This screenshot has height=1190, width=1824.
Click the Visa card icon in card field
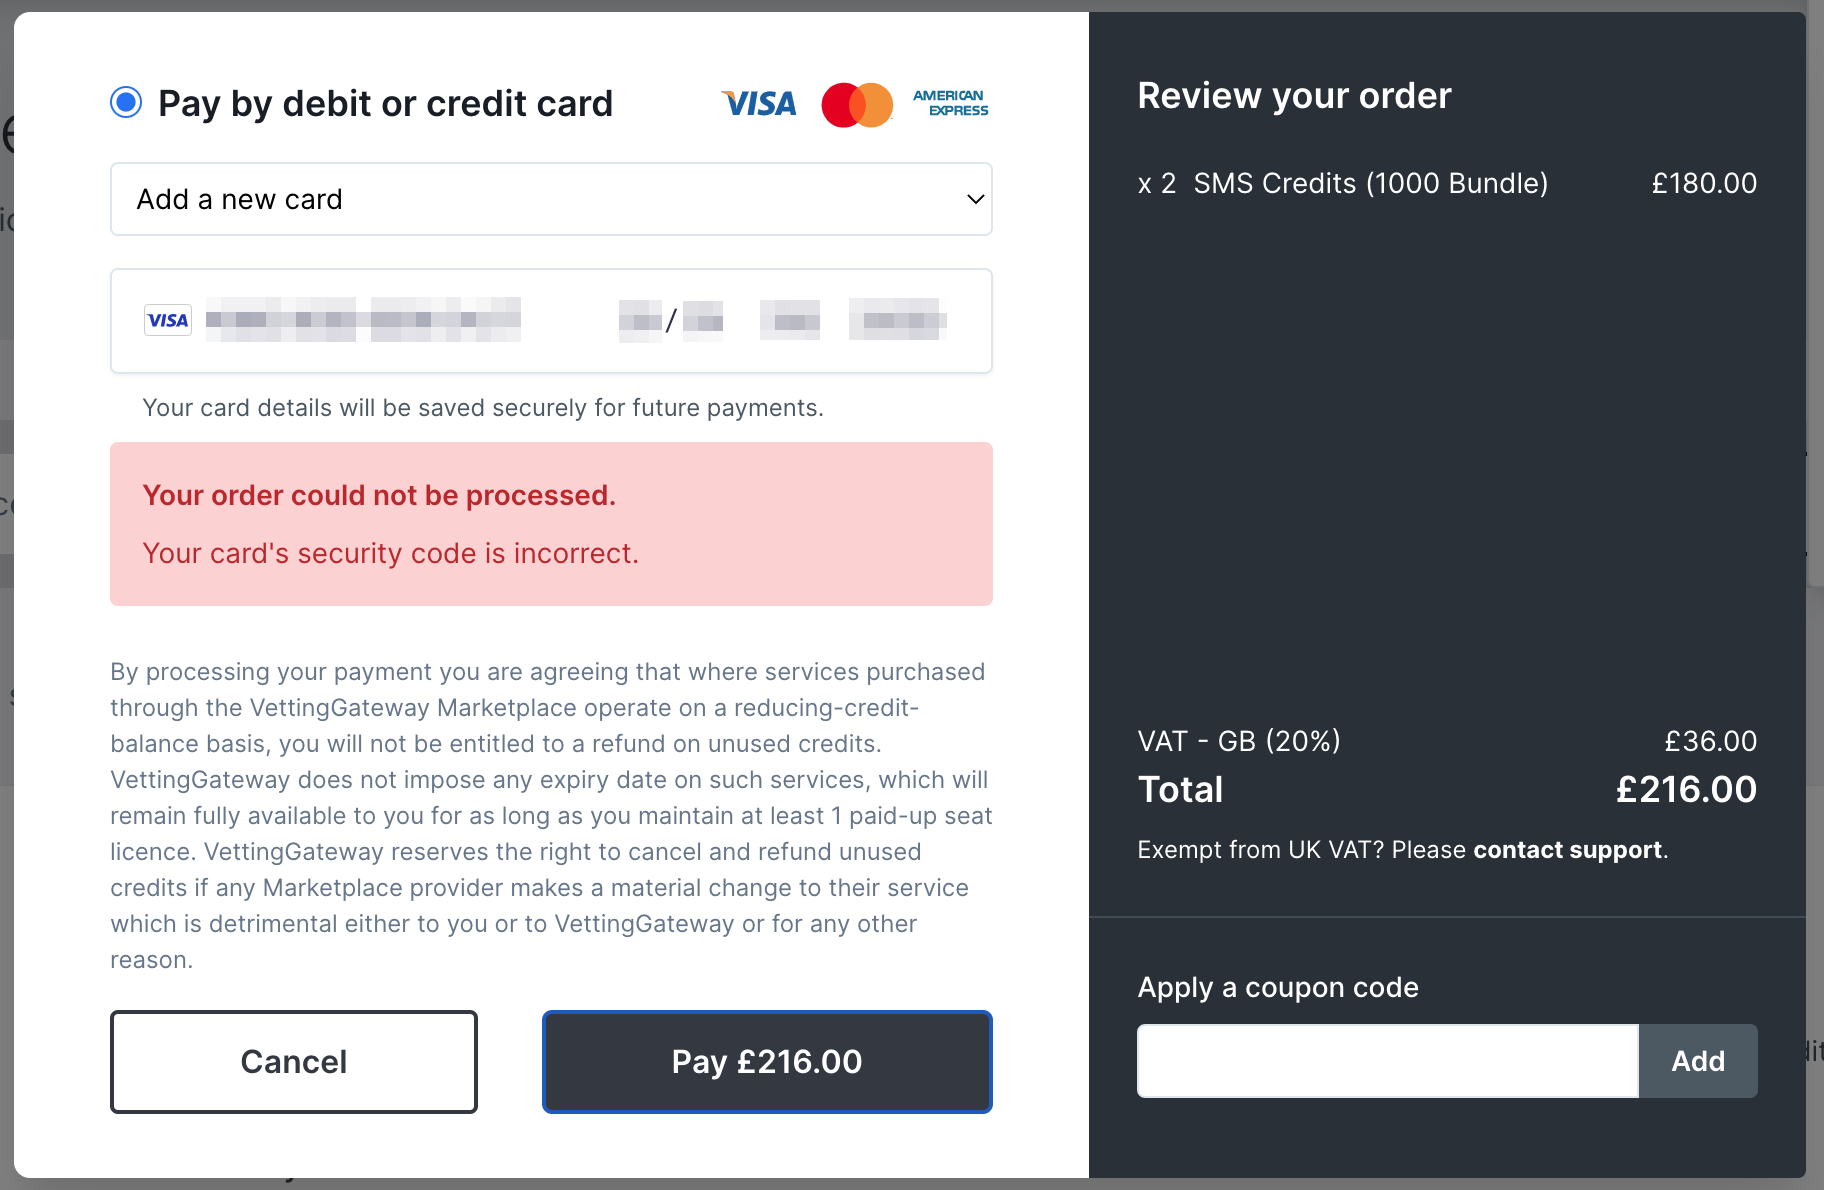pyautogui.click(x=168, y=320)
